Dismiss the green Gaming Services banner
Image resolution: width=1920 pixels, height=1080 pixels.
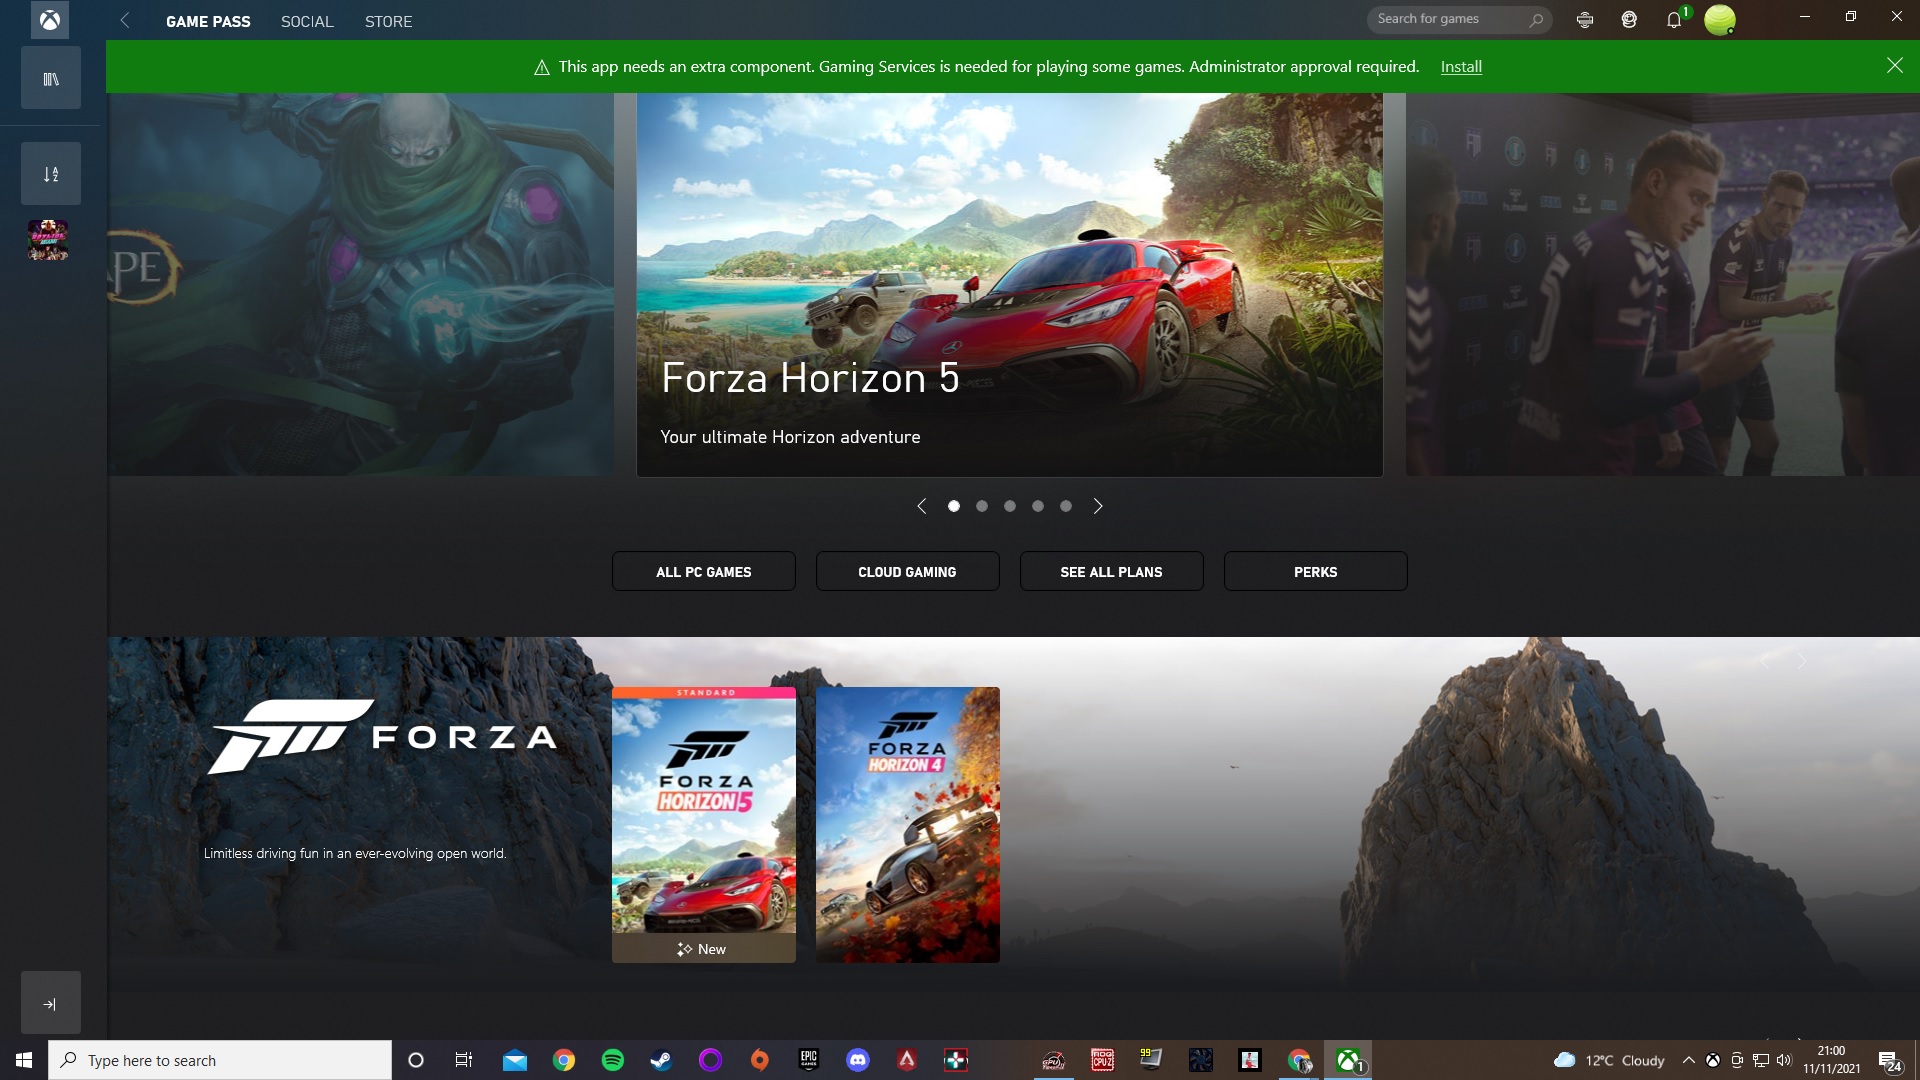[1895, 65]
